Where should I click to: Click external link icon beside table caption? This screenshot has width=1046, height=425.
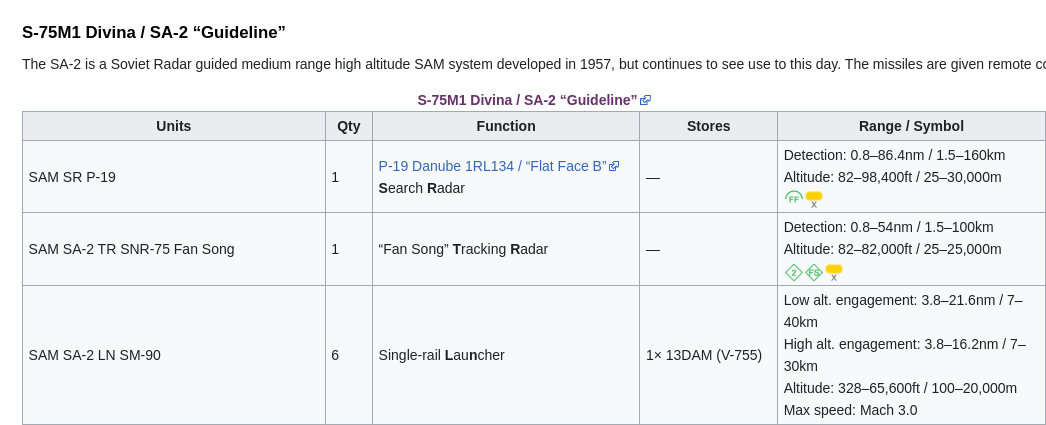click(x=645, y=100)
